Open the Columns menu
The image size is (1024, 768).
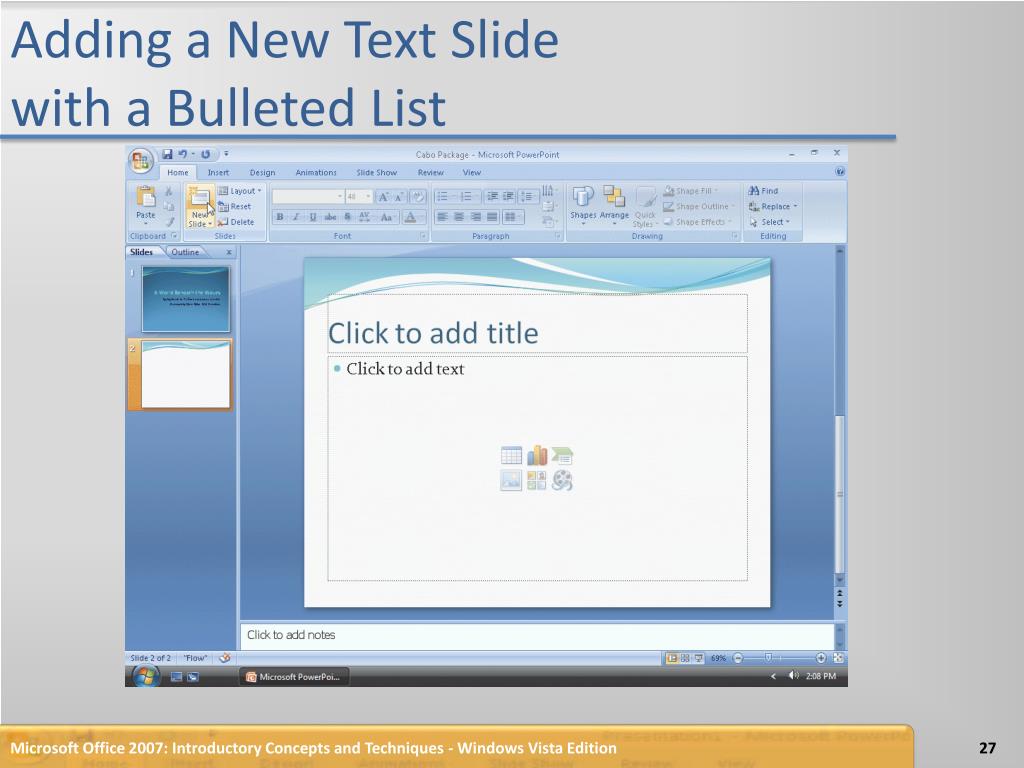pyautogui.click(x=513, y=217)
